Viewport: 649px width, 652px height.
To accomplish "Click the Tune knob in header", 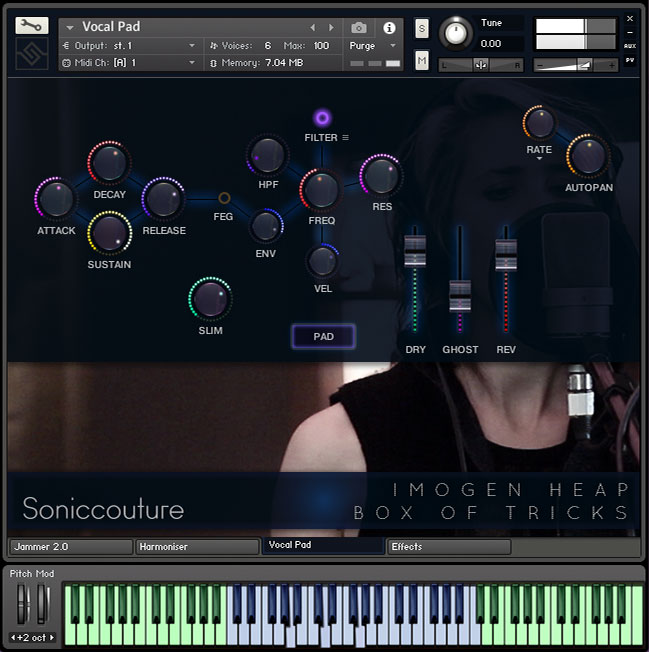I will pyautogui.click(x=456, y=33).
